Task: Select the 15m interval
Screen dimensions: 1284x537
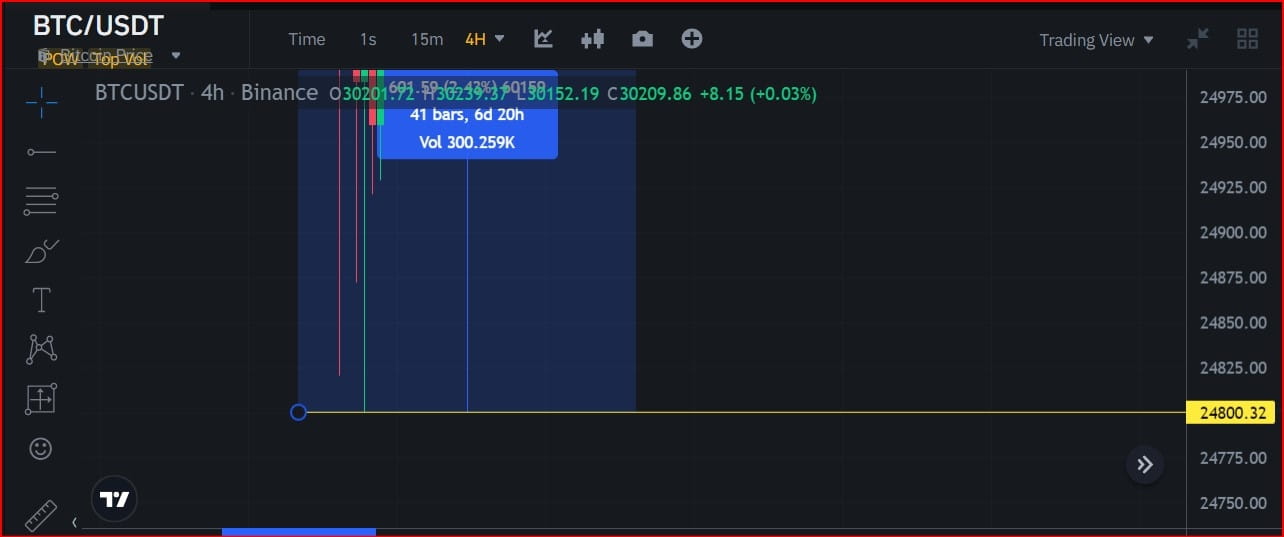Action: [427, 39]
